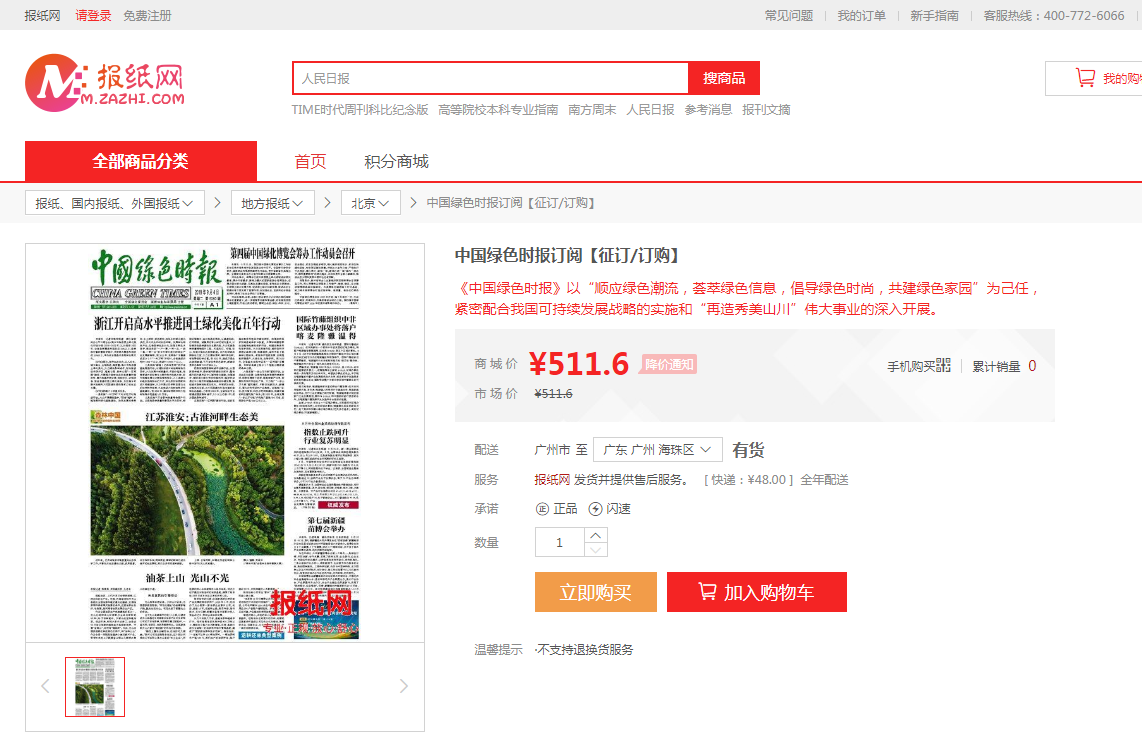The height and width of the screenshot is (733, 1142).
Task: Click the search input field
Action: coord(491,78)
